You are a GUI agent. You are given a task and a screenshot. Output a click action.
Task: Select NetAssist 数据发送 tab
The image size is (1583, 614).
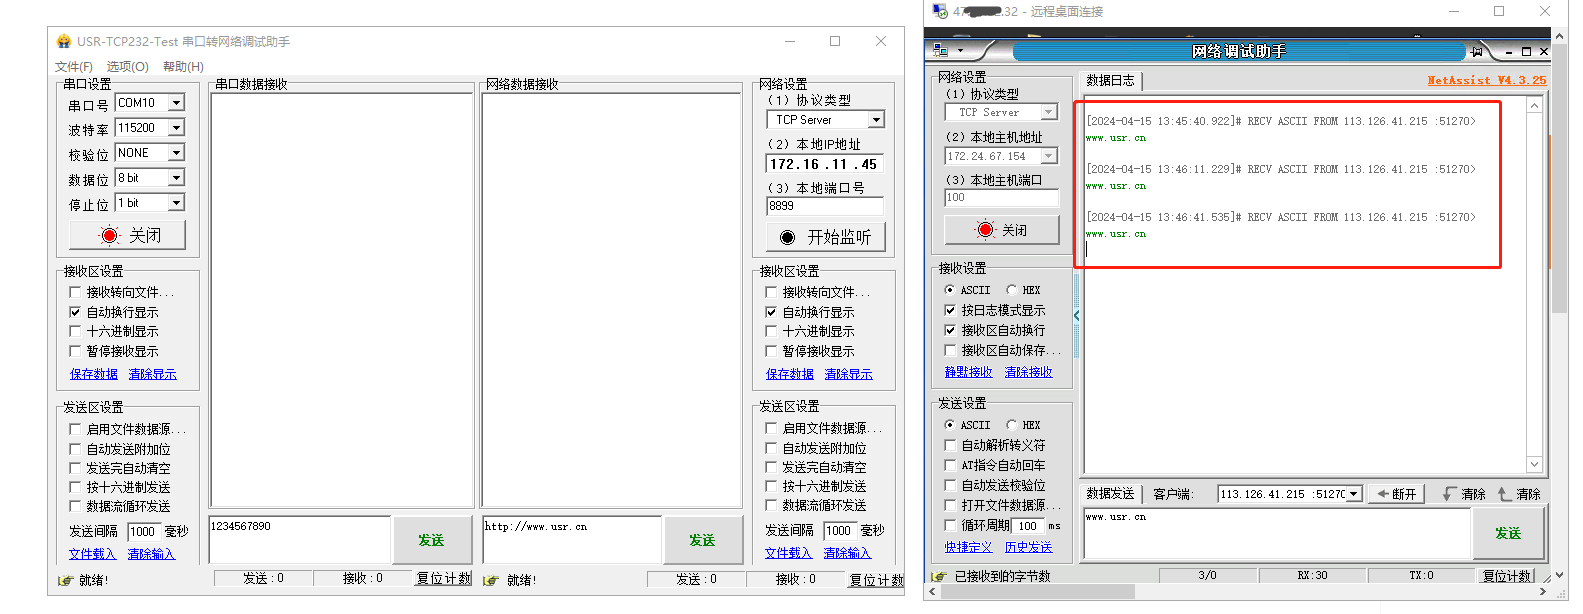[x=1111, y=494]
